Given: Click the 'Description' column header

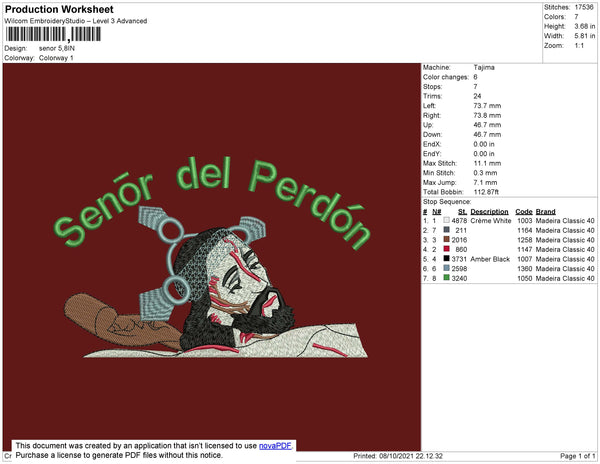Looking at the screenshot, I should (489, 212).
